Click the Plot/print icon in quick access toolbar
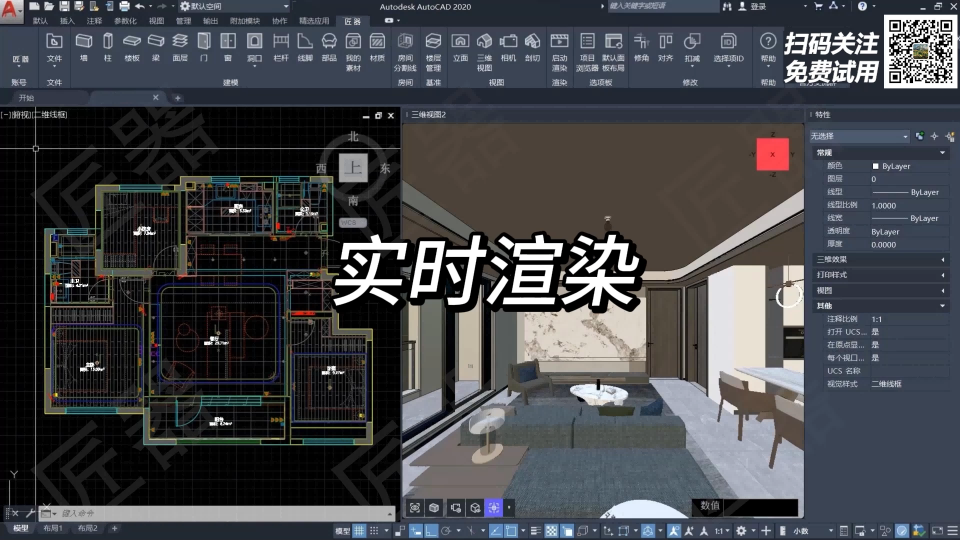 (124, 6)
